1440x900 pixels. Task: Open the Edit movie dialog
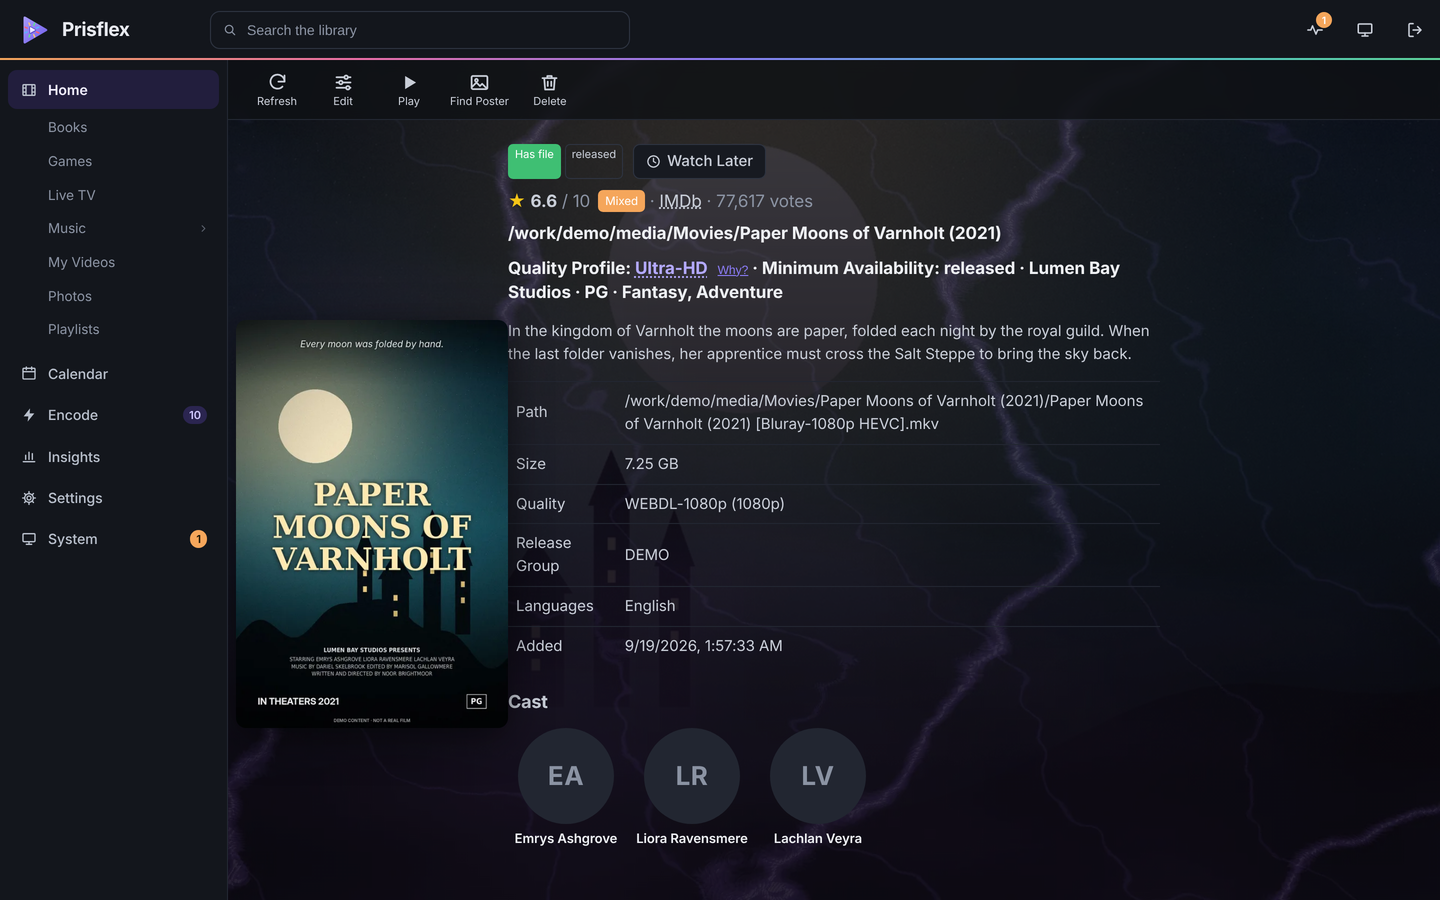pos(343,90)
